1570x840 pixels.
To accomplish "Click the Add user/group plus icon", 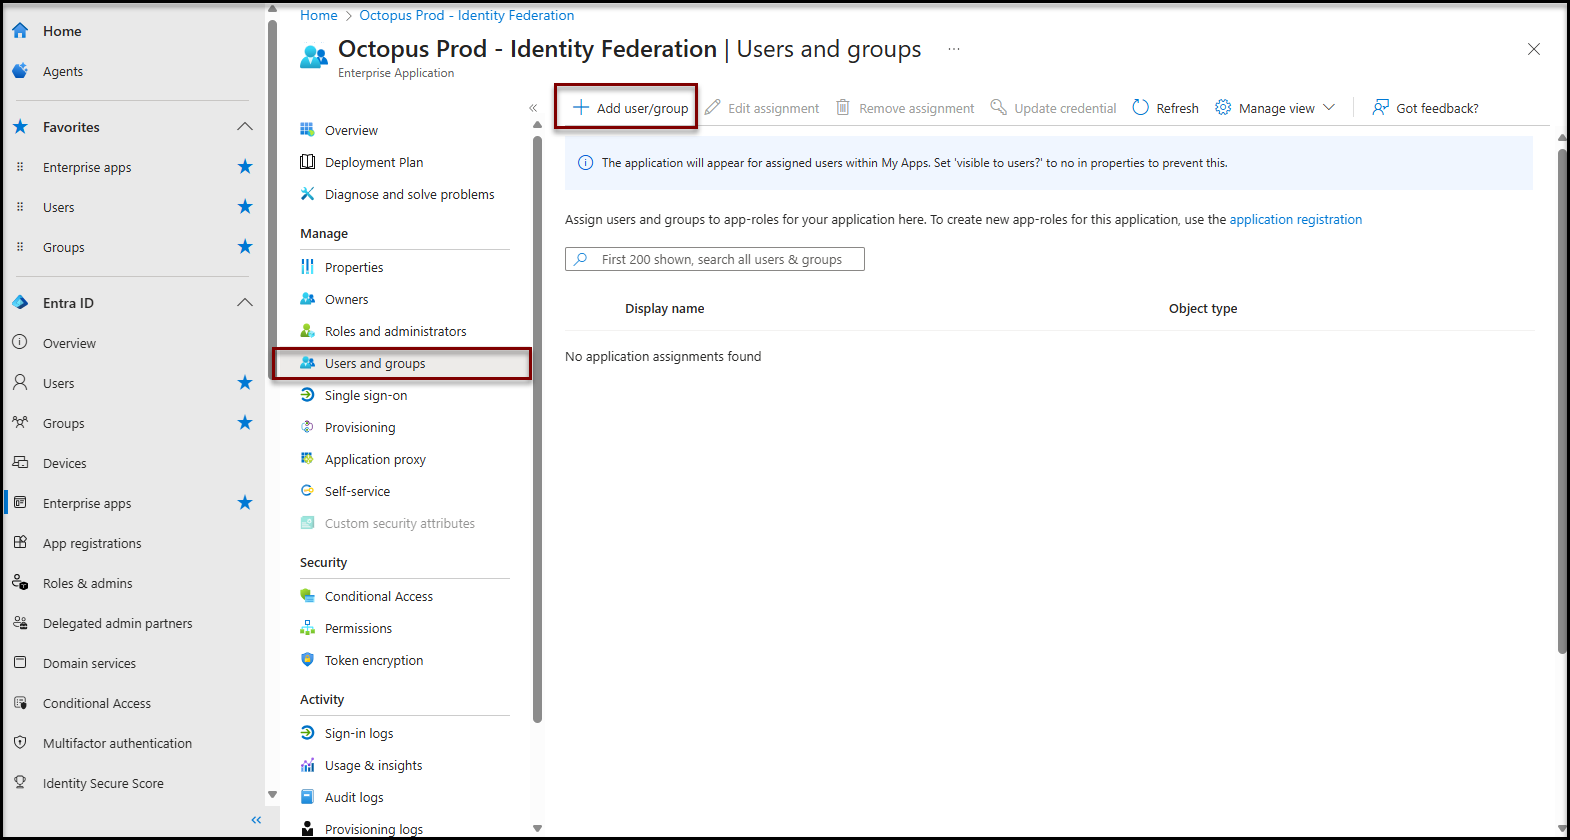I will click(x=580, y=108).
